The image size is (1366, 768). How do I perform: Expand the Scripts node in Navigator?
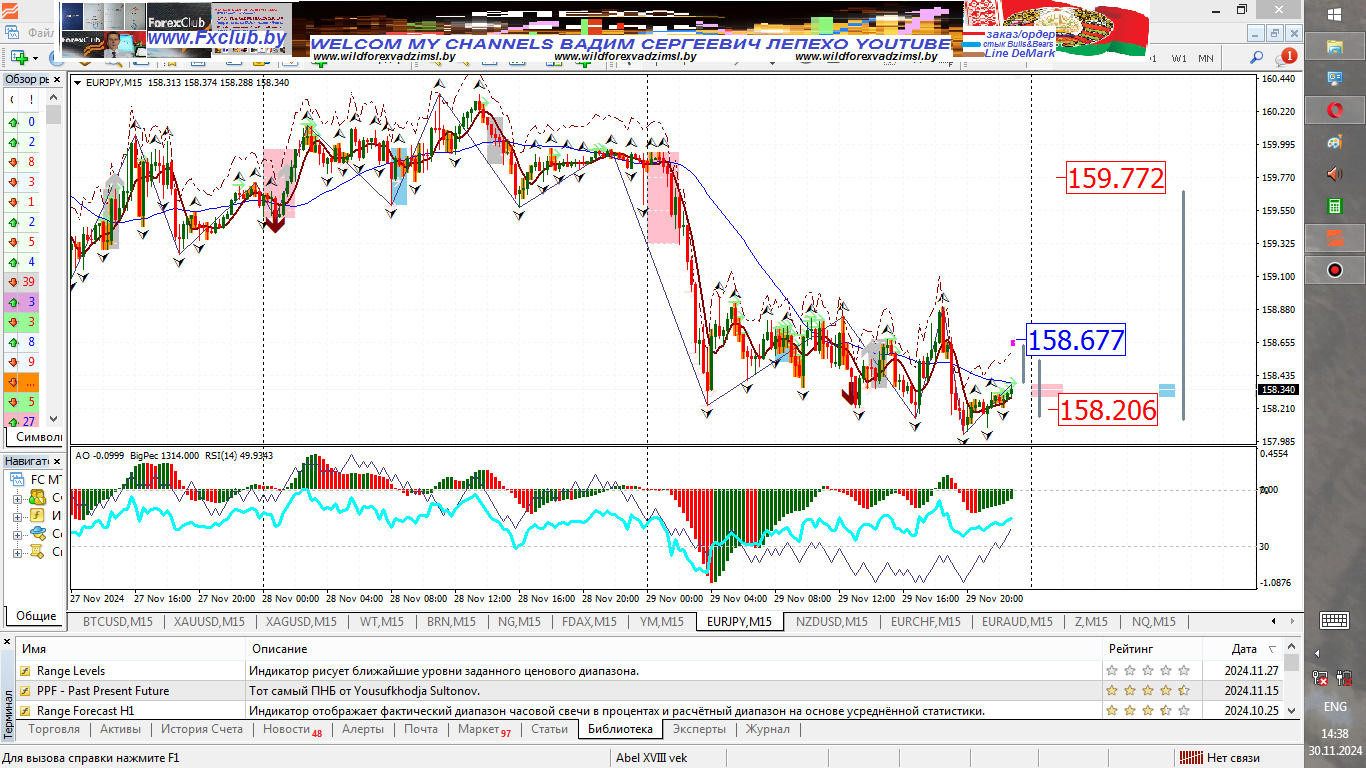[17, 551]
